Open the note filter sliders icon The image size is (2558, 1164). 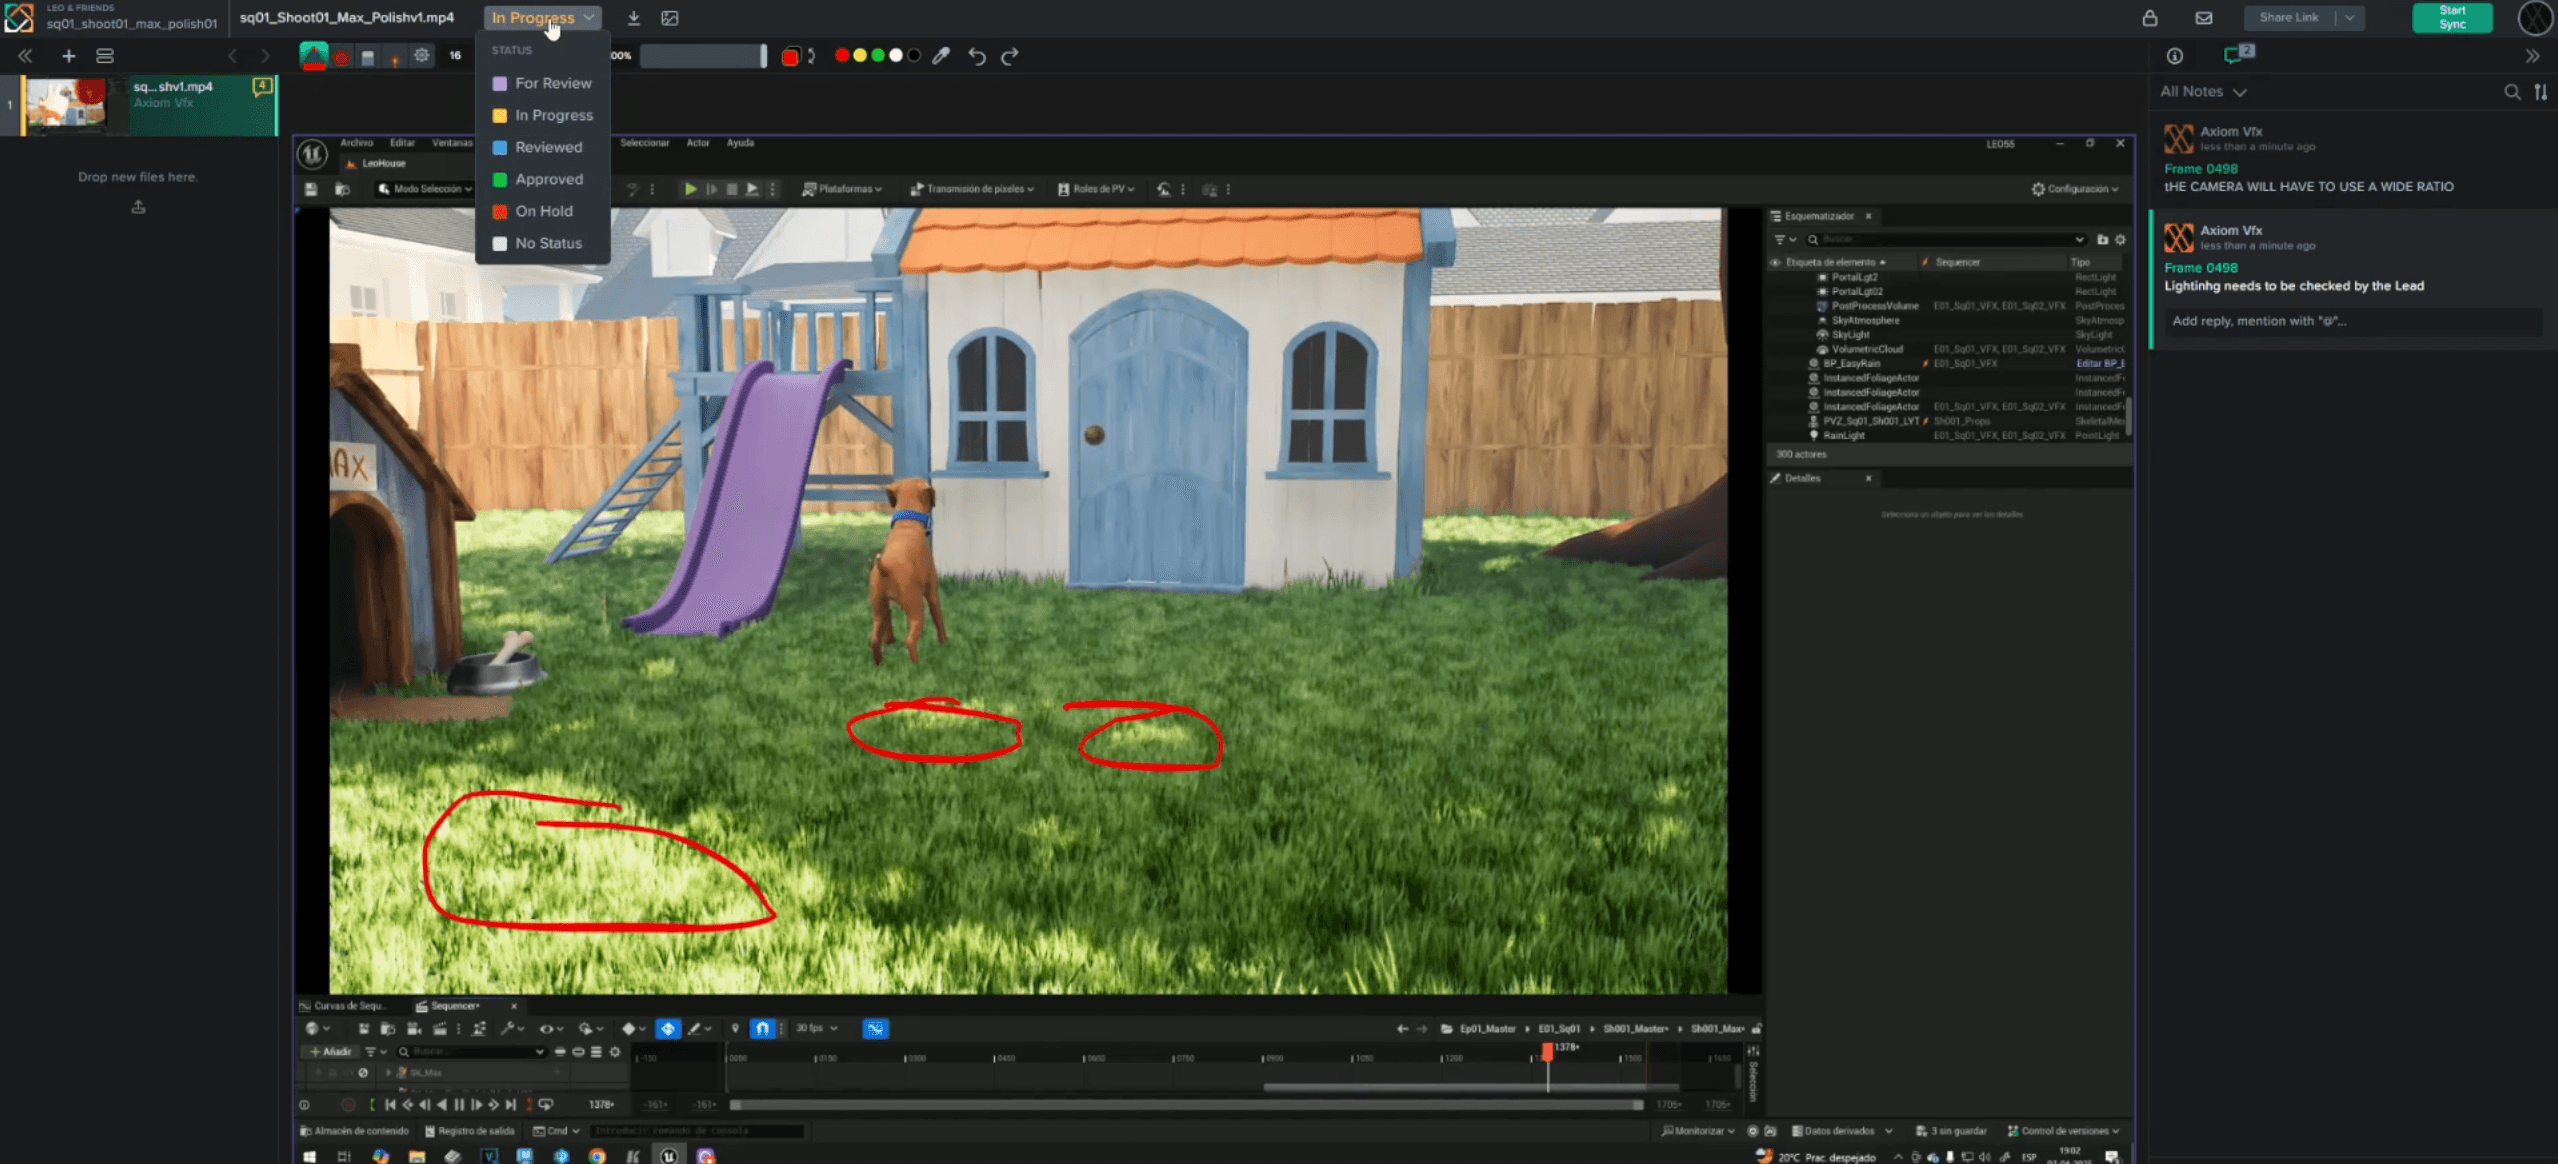point(2541,92)
